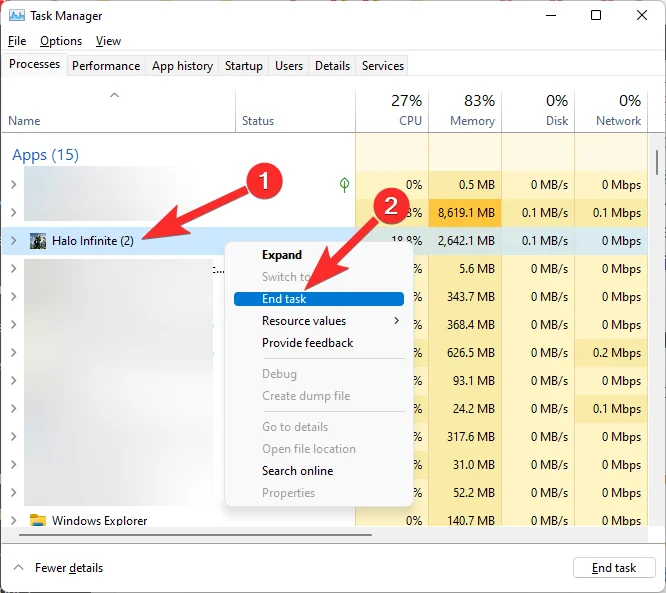Select the Windows Explorer row name
Viewport: 666px width, 593px height.
click(99, 520)
